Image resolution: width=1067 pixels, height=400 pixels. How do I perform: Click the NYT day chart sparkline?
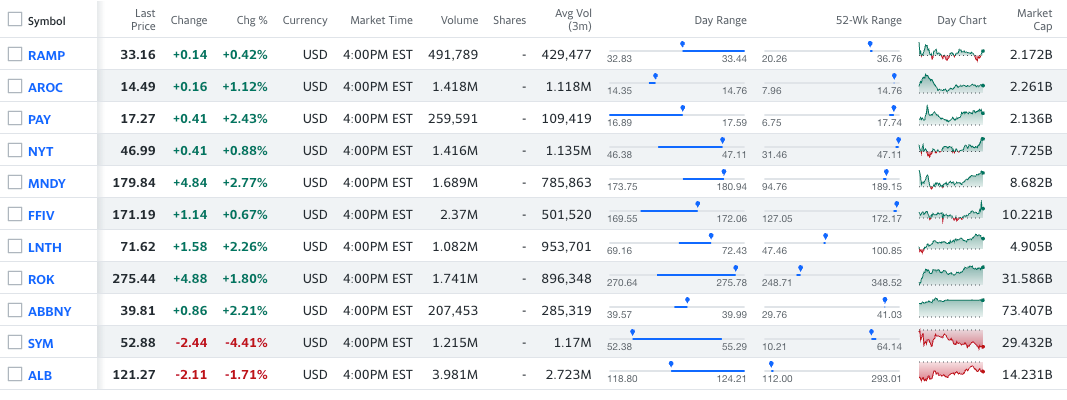[950, 150]
